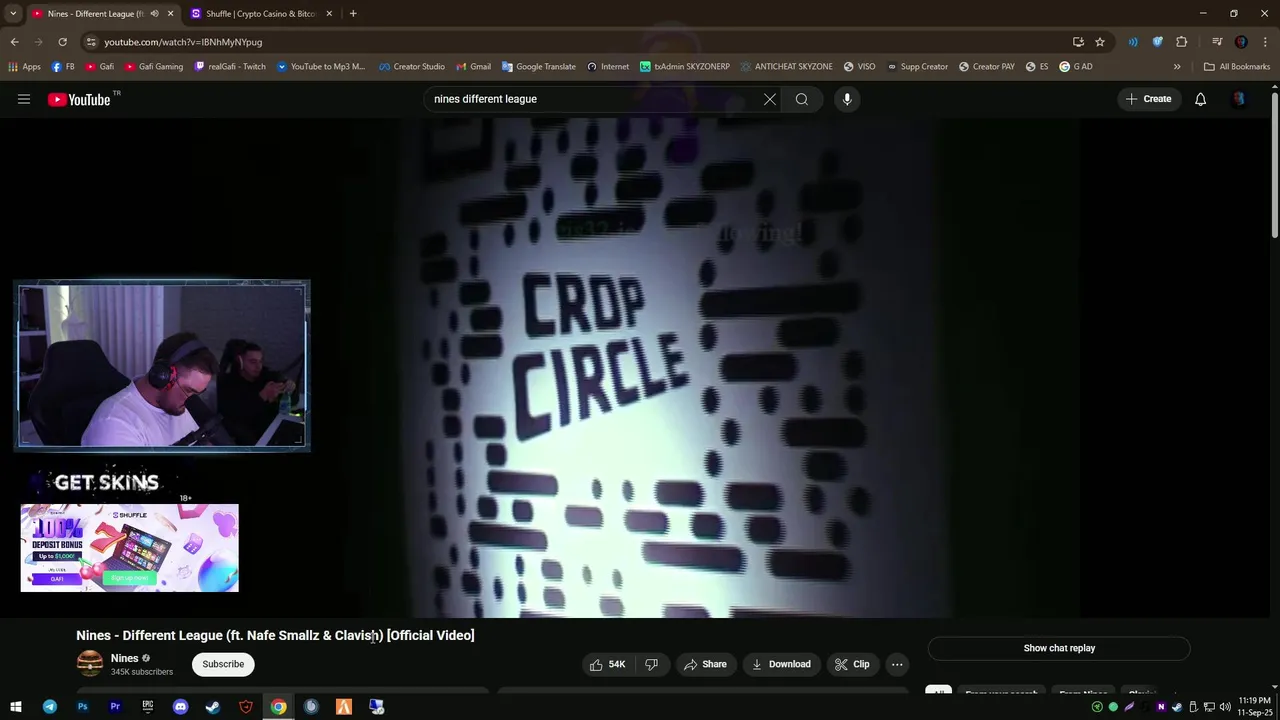Image resolution: width=1280 pixels, height=720 pixels.
Task: Open the Chrome three-dot menu
Action: [1265, 42]
